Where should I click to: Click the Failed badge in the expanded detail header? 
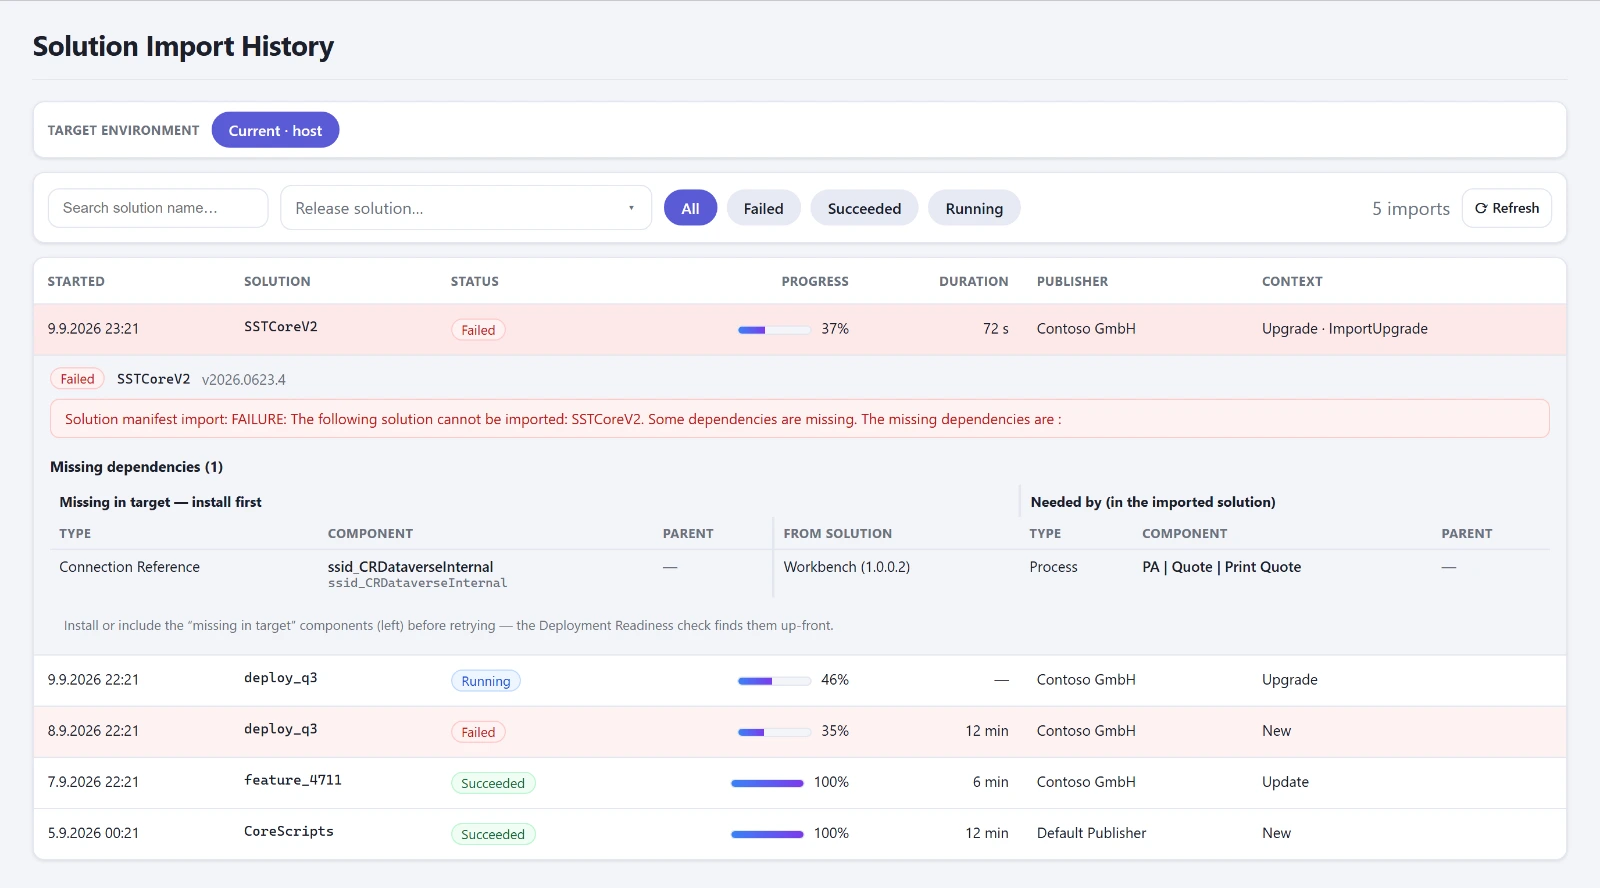pyautogui.click(x=77, y=379)
